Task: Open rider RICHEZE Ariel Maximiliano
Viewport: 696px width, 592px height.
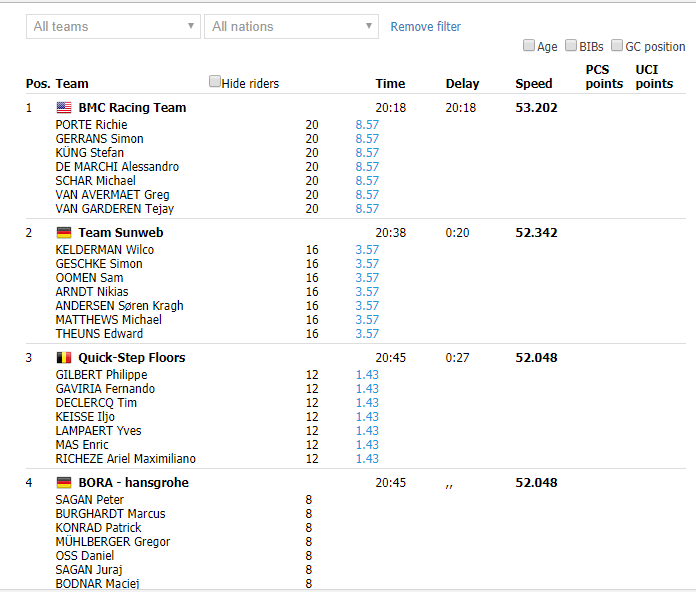Action: (x=126, y=459)
